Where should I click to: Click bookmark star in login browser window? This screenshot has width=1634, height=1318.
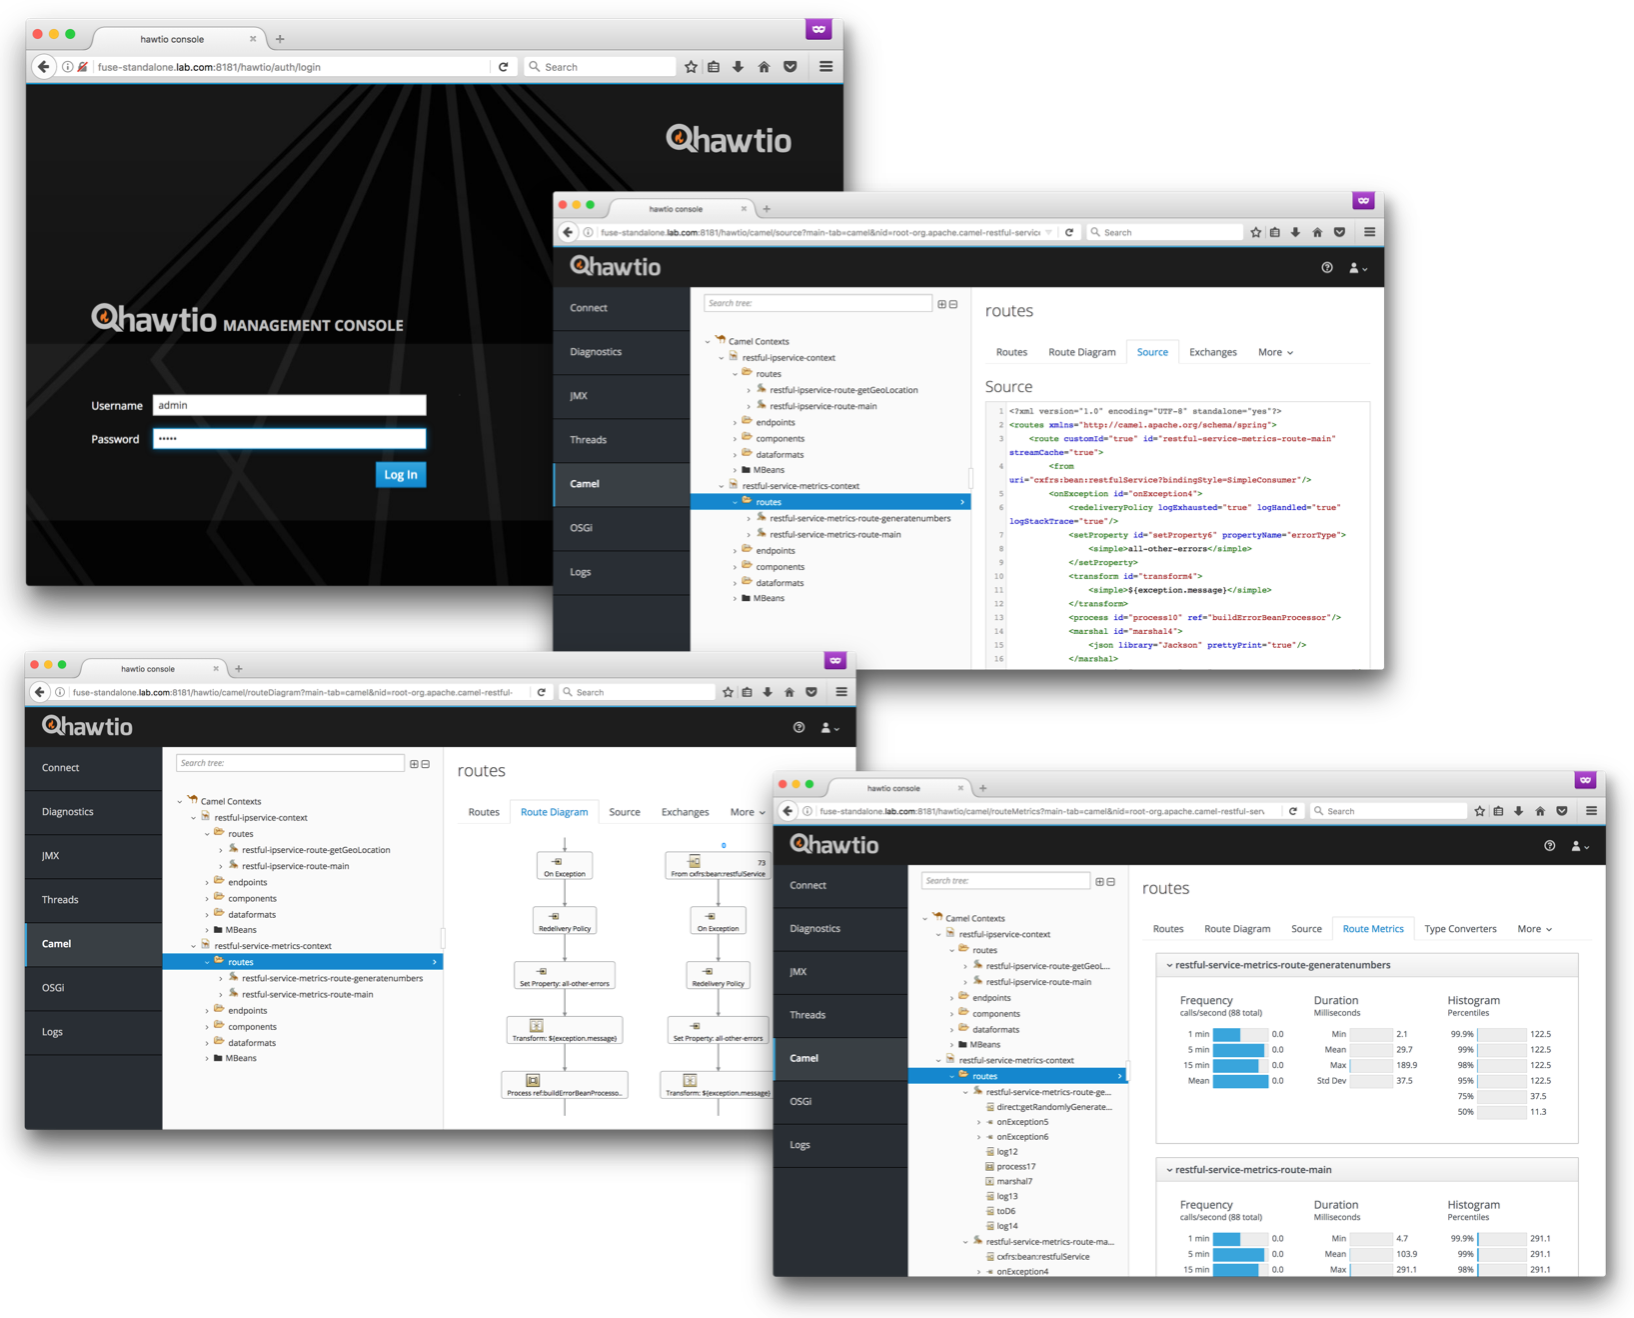point(691,67)
